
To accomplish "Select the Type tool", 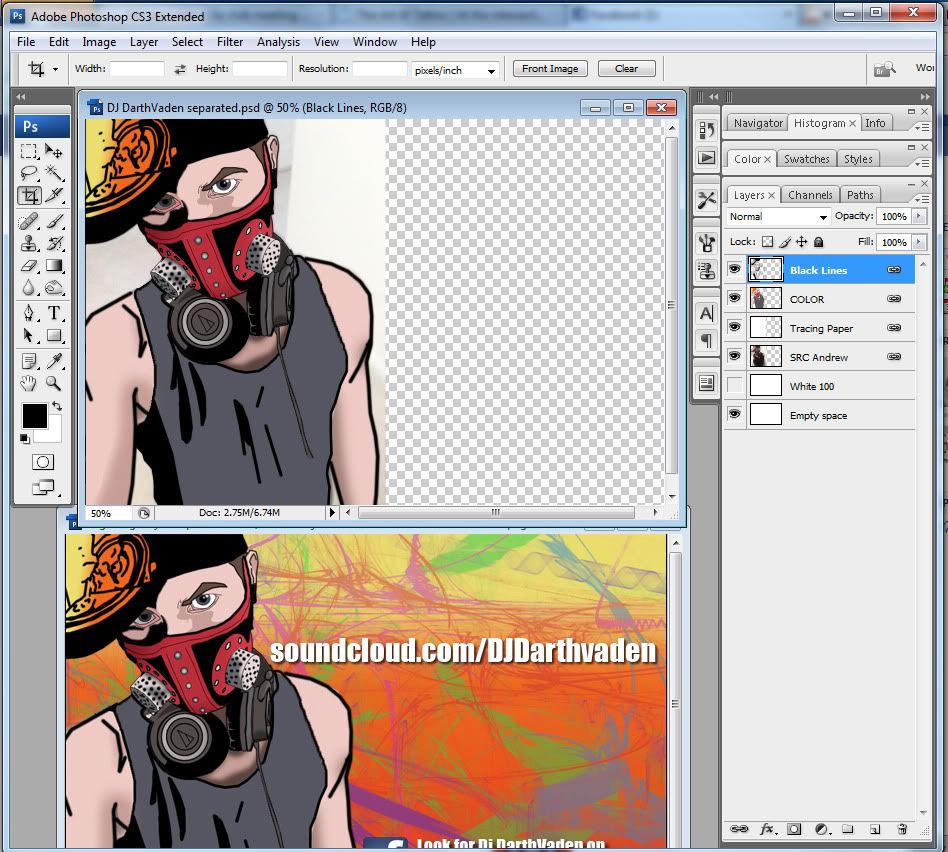I will pos(54,313).
